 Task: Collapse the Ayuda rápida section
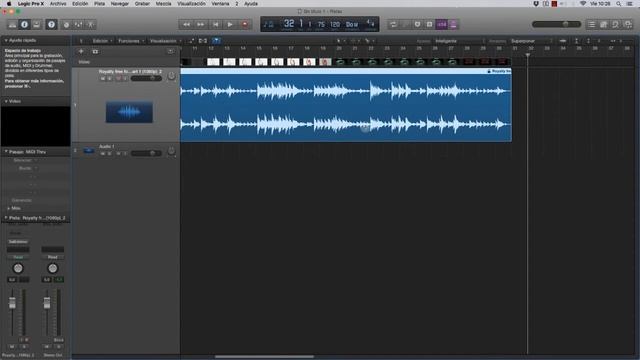click(6, 40)
